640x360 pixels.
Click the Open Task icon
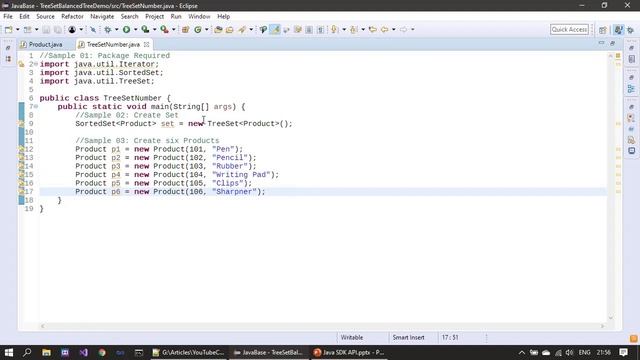coord(230,29)
